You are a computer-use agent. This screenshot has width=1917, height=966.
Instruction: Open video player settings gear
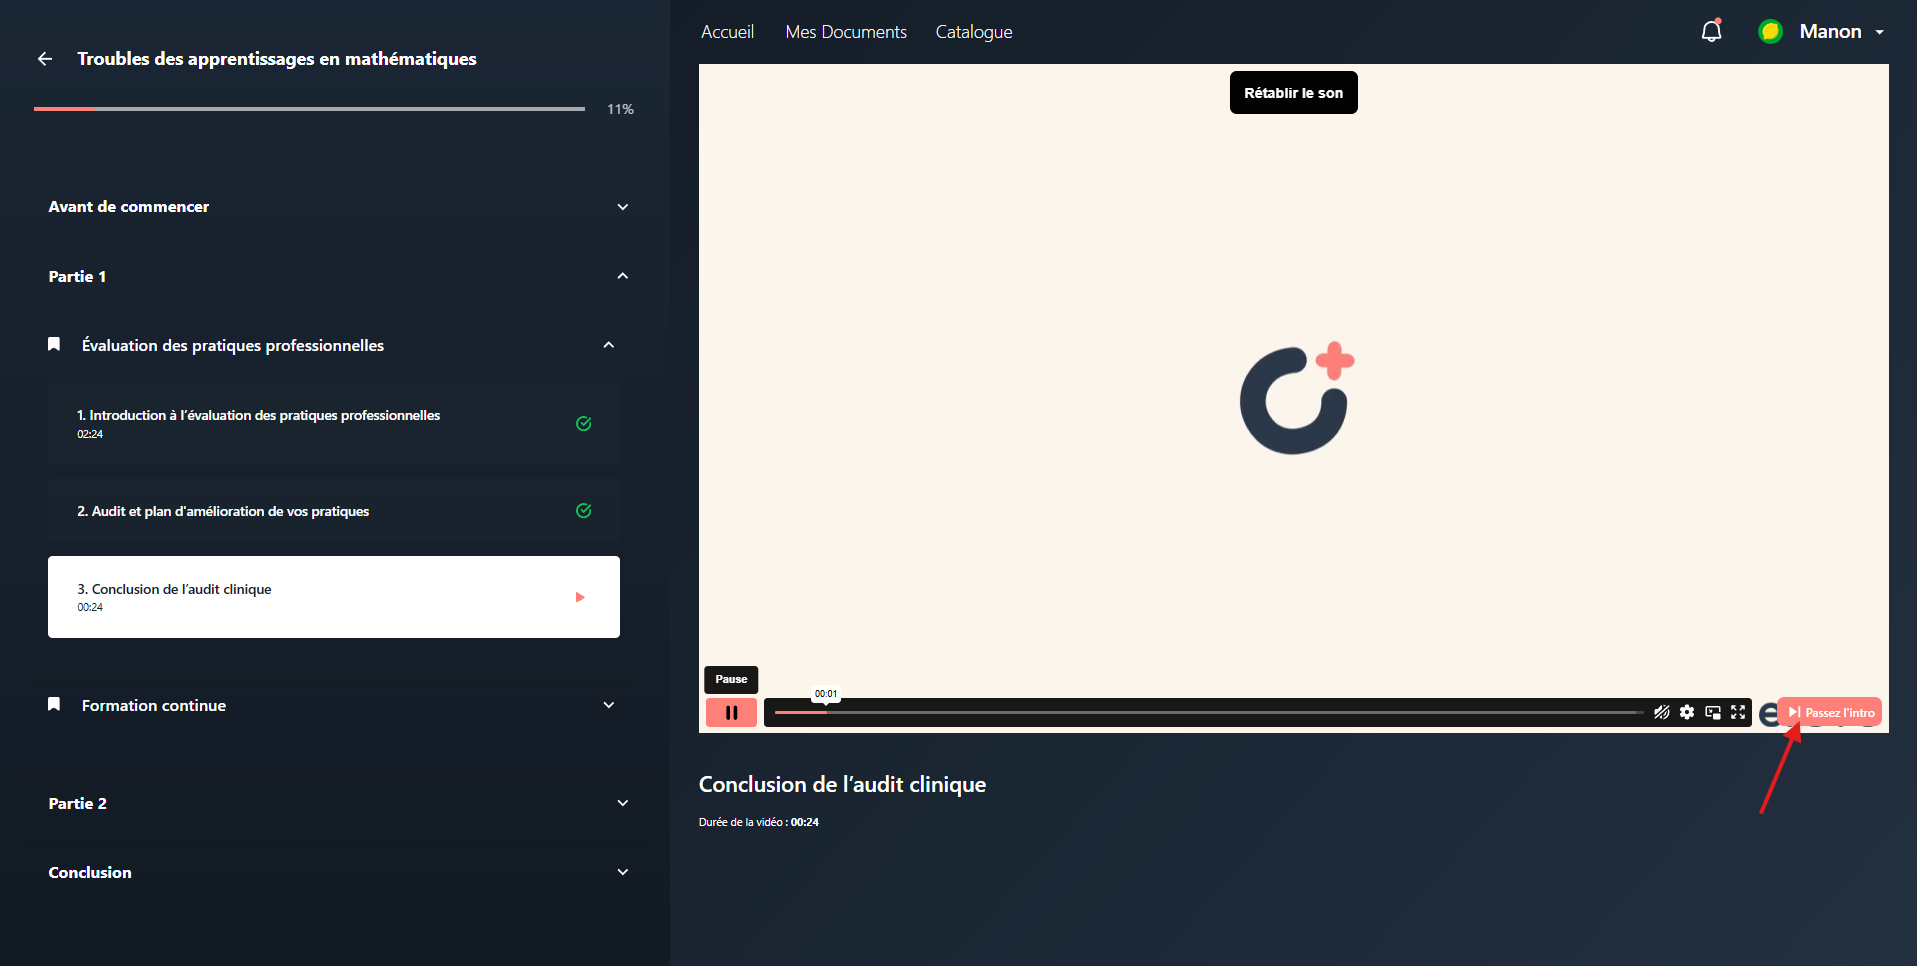point(1687,713)
